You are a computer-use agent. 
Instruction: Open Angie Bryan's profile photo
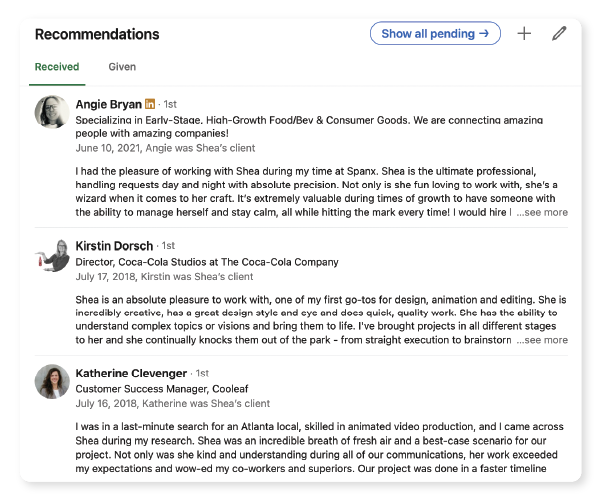pos(52,112)
